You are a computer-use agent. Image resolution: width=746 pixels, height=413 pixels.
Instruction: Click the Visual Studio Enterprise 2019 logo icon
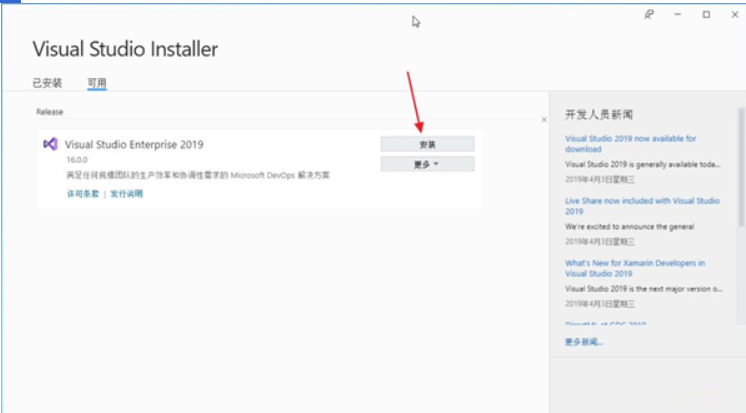tap(50, 144)
